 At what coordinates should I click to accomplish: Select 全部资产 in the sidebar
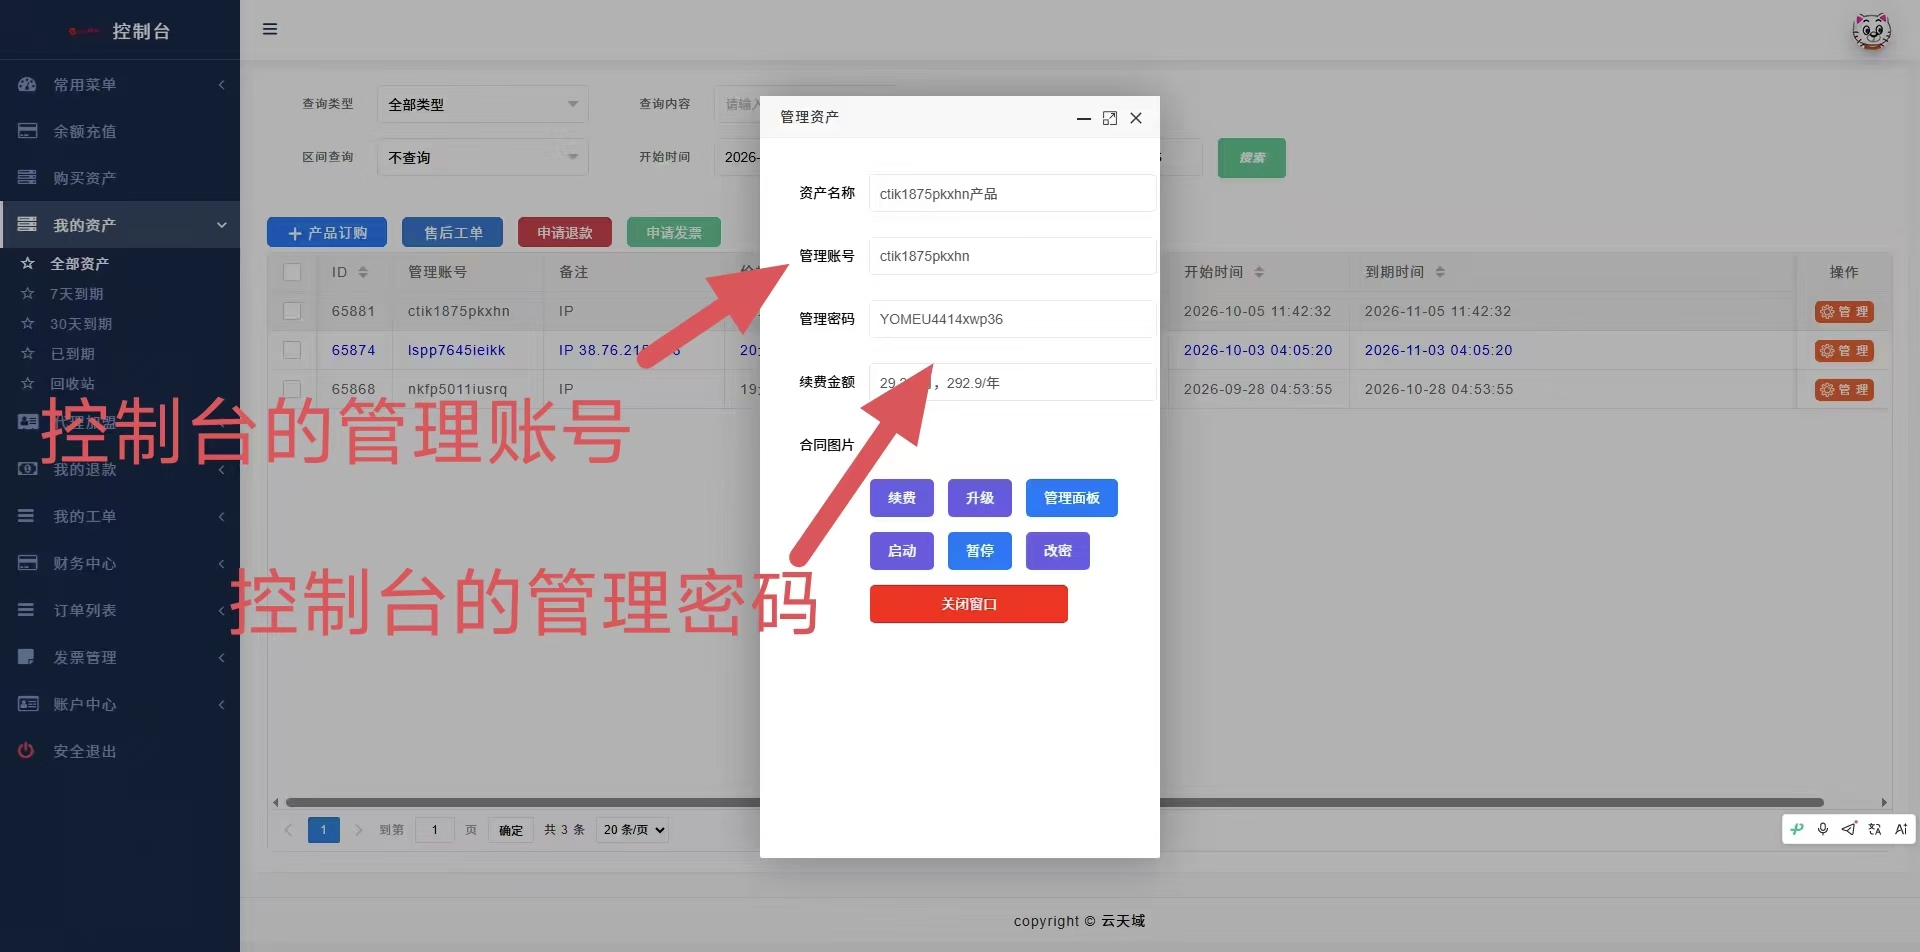[x=79, y=264]
